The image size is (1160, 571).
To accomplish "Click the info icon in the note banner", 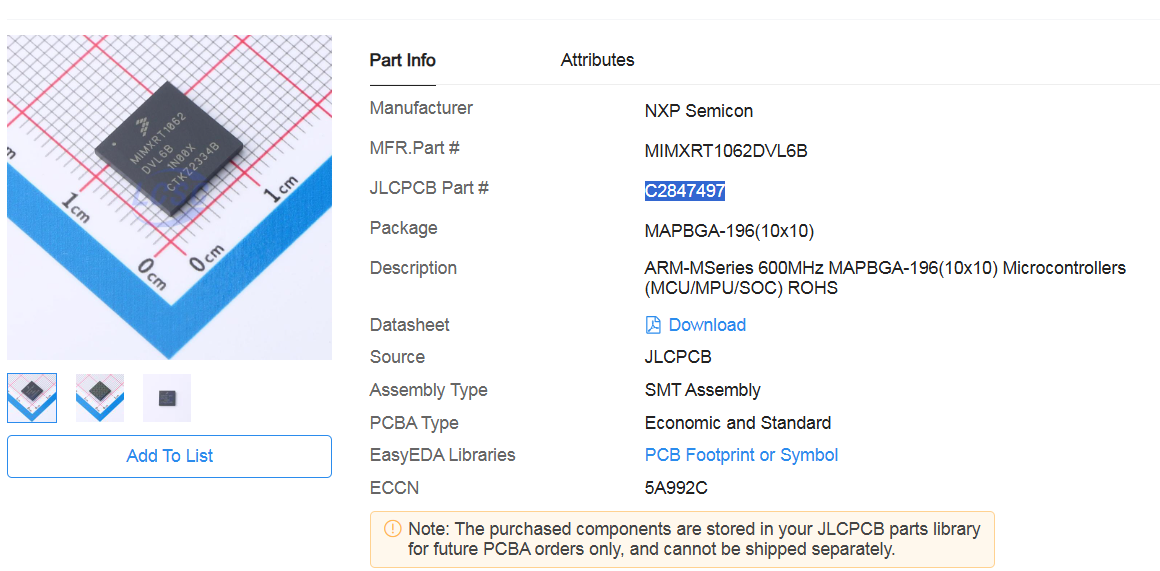I will [x=392, y=529].
